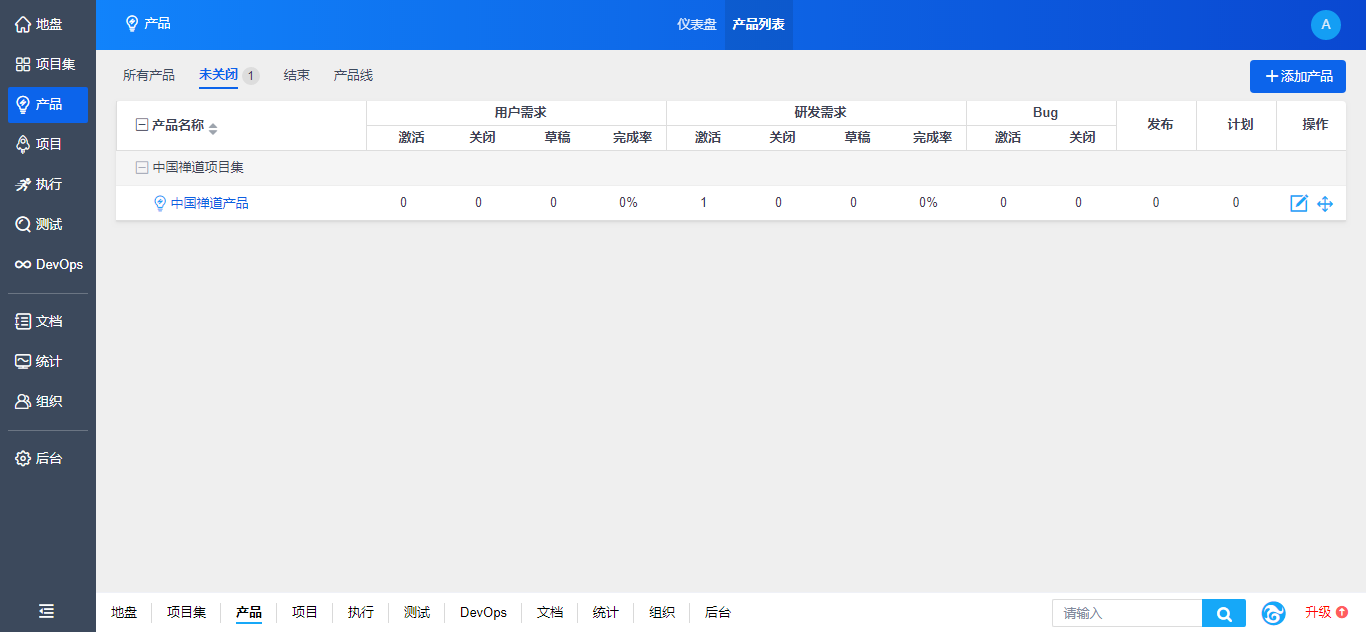This screenshot has width=1366, height=632.
Task: Select the 未关闭 filter tab
Action: click(x=218, y=75)
